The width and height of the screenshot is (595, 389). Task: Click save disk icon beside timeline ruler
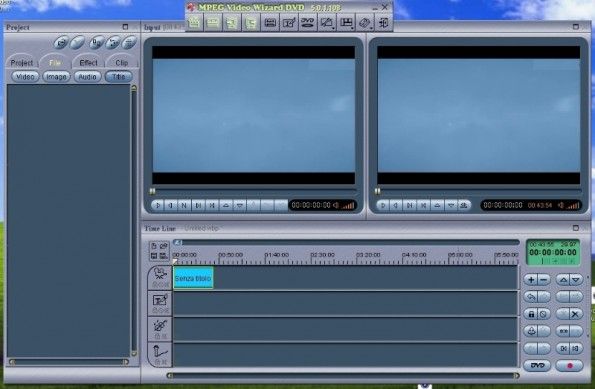pos(154,256)
